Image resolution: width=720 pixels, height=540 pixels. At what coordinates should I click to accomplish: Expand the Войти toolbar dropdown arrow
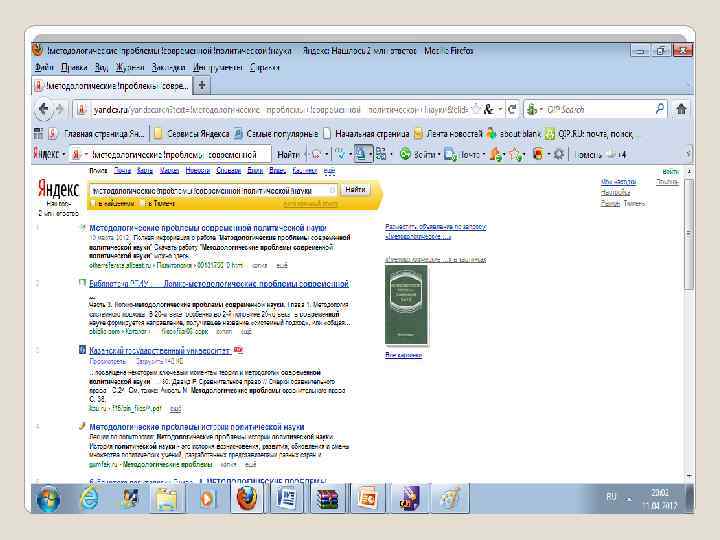[439, 155]
